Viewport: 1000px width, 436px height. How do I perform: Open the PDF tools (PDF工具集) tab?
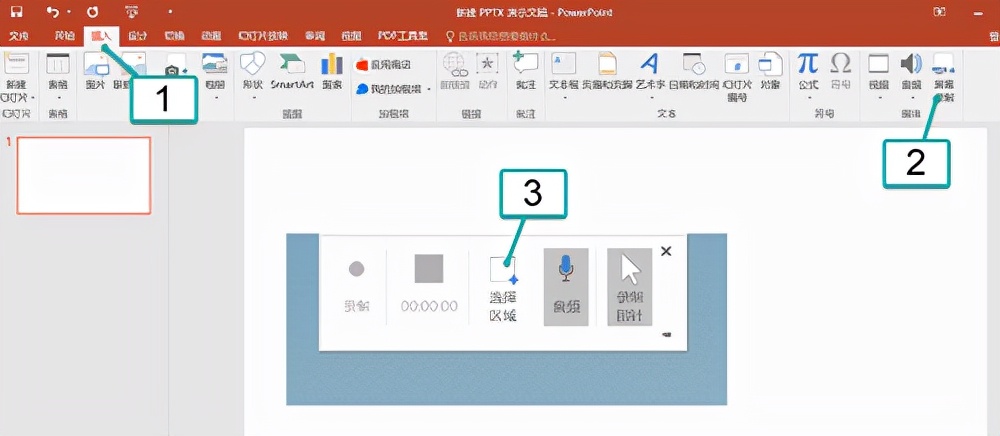[402, 36]
